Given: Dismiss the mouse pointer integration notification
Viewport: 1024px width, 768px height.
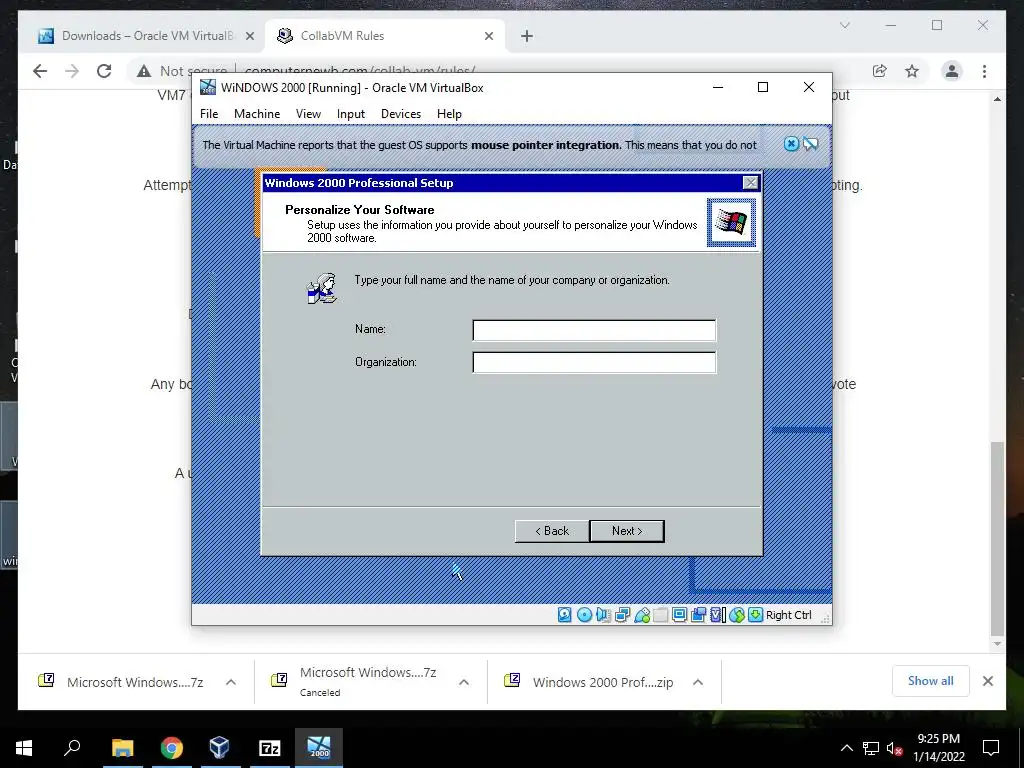Looking at the screenshot, I should (x=791, y=144).
